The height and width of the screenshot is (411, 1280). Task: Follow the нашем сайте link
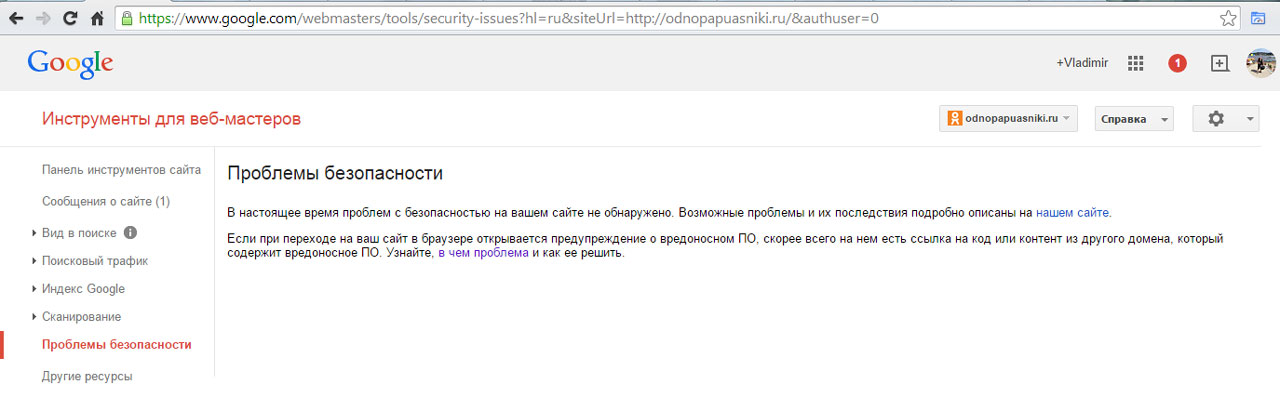click(1072, 212)
